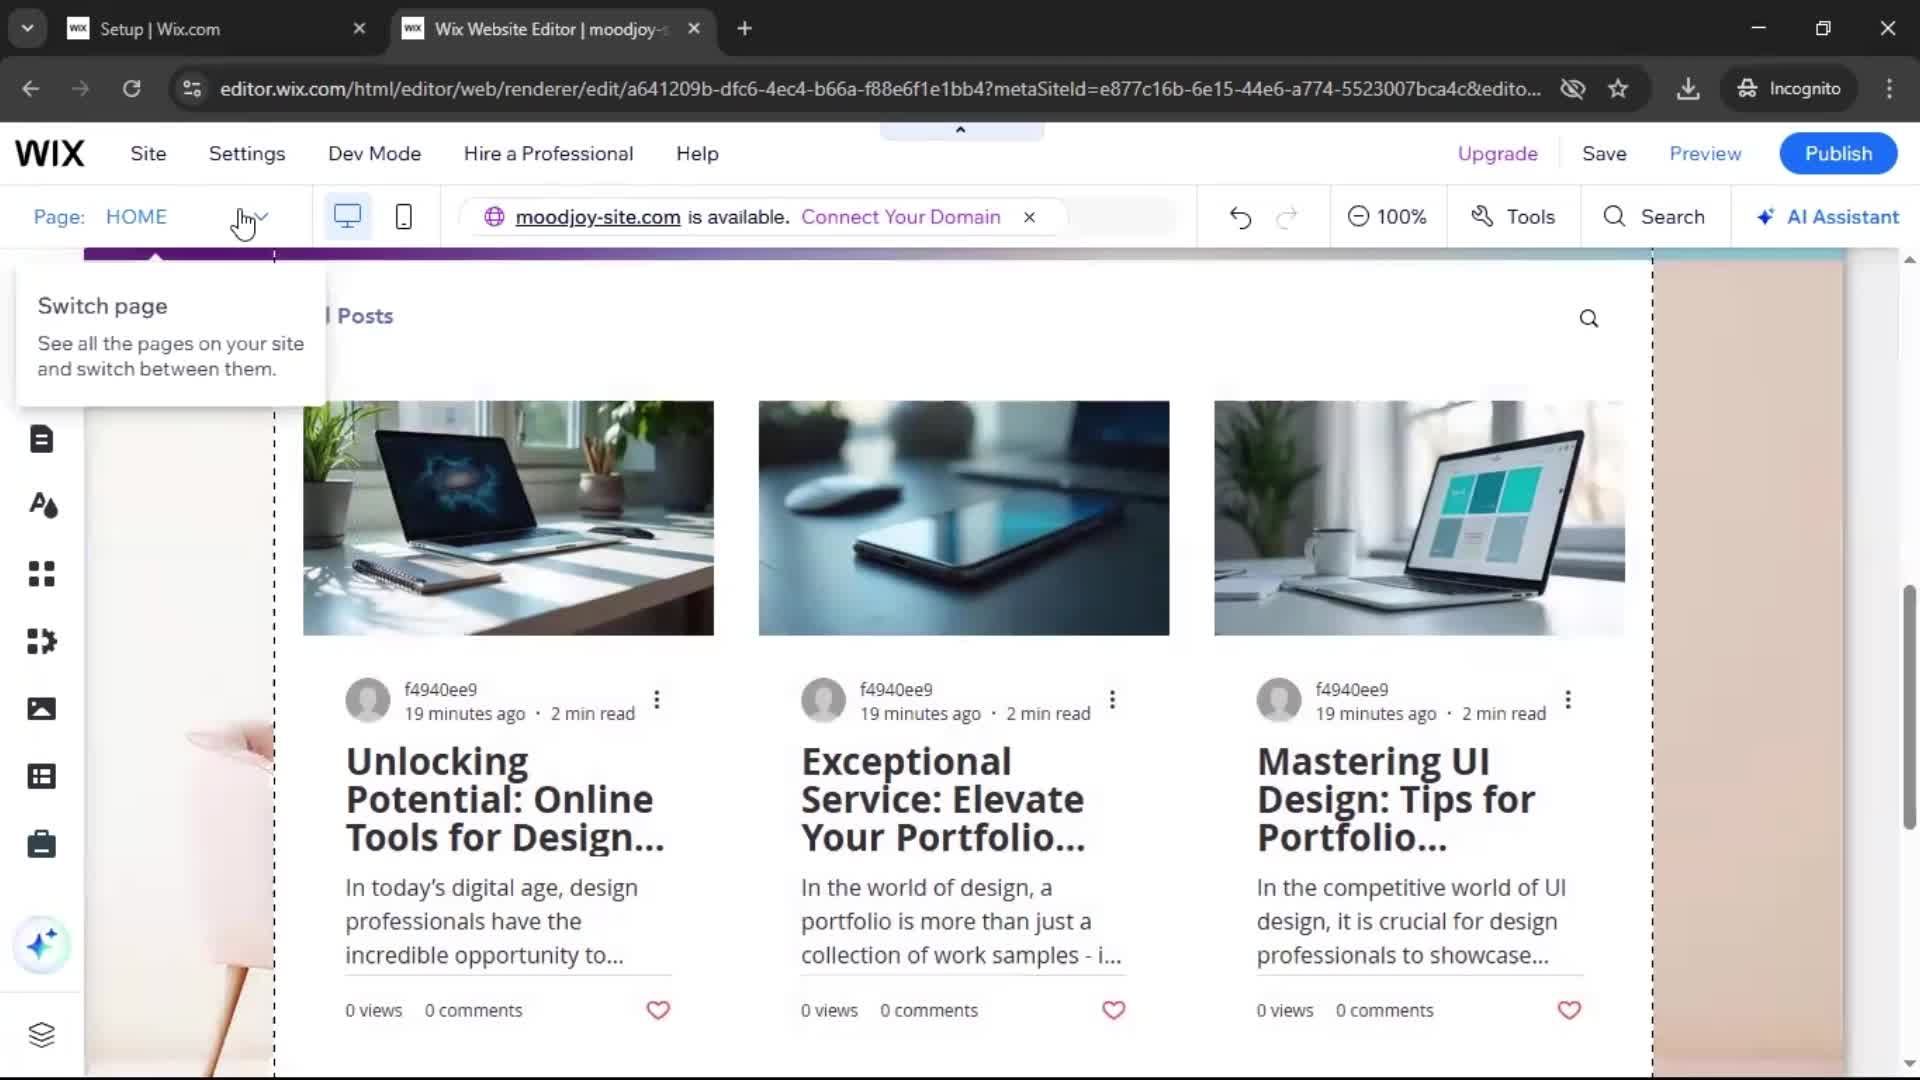Dismiss the domain availability banner
This screenshot has width=1920, height=1080.
[x=1029, y=217]
